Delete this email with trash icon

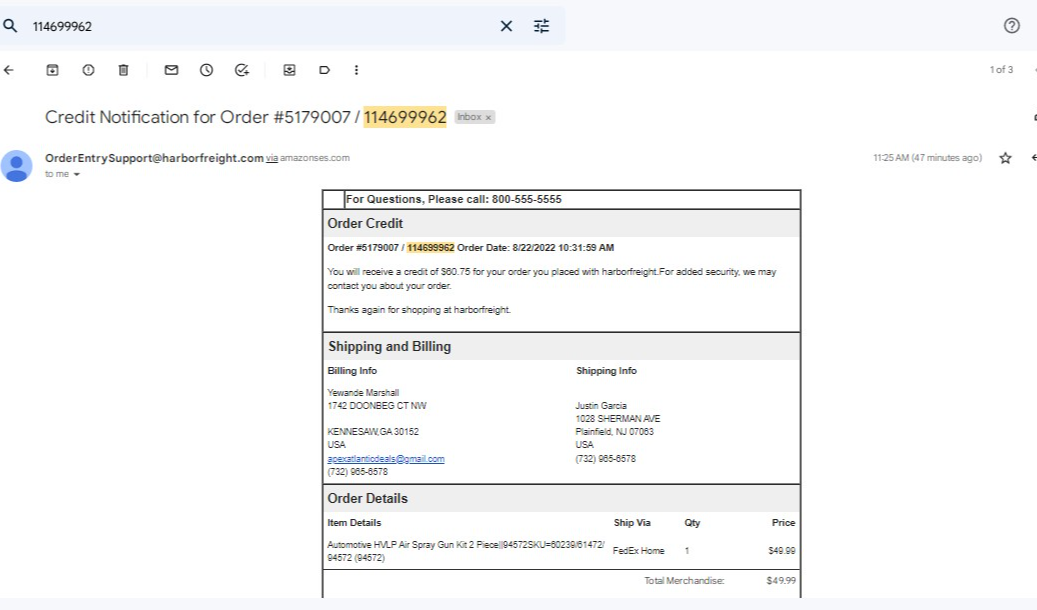pos(123,69)
